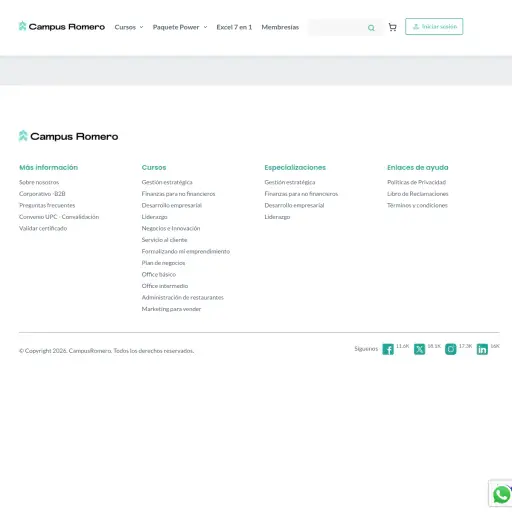512x512 pixels.
Task: Open Libro de Reclamaciones link
Action: (418, 194)
